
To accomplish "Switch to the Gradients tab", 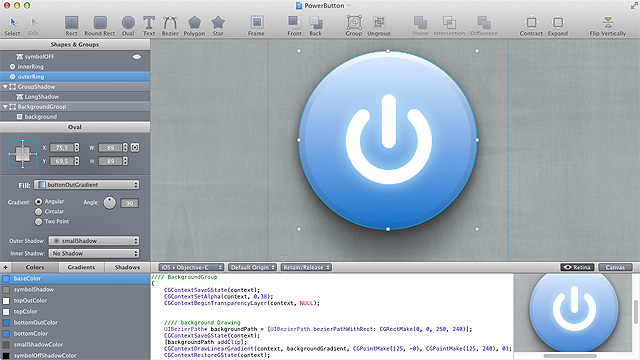I will (81, 267).
